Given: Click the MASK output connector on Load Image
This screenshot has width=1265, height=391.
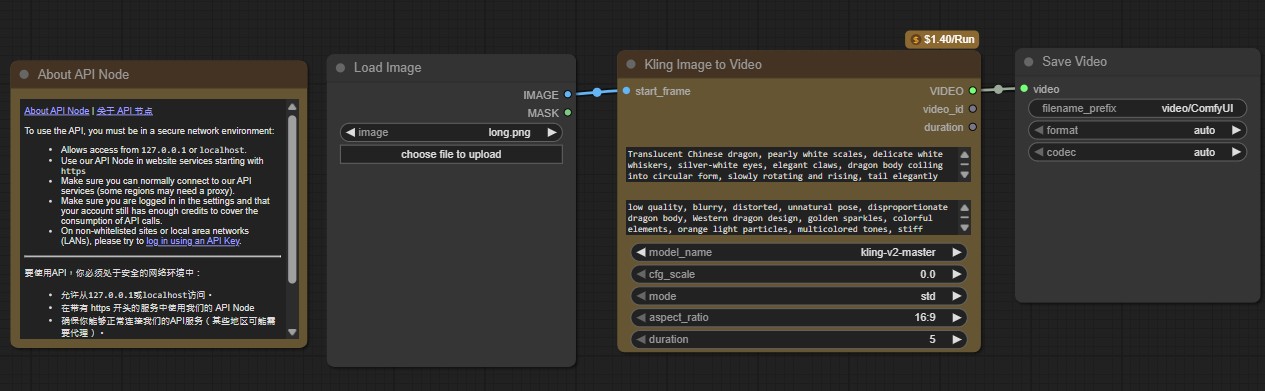Looking at the screenshot, I should tap(568, 113).
